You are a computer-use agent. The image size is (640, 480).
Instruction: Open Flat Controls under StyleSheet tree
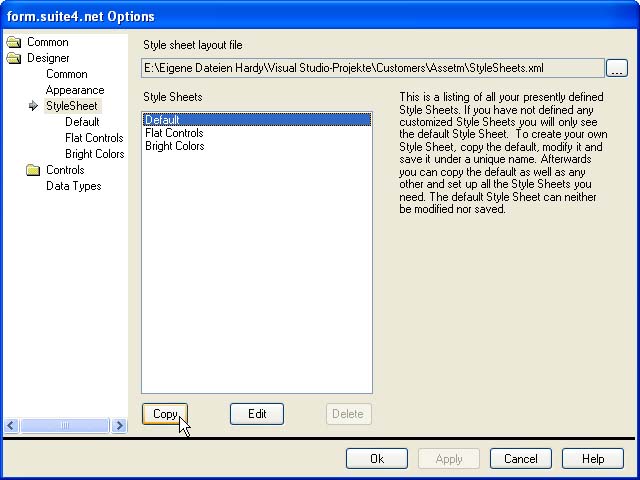click(94, 138)
